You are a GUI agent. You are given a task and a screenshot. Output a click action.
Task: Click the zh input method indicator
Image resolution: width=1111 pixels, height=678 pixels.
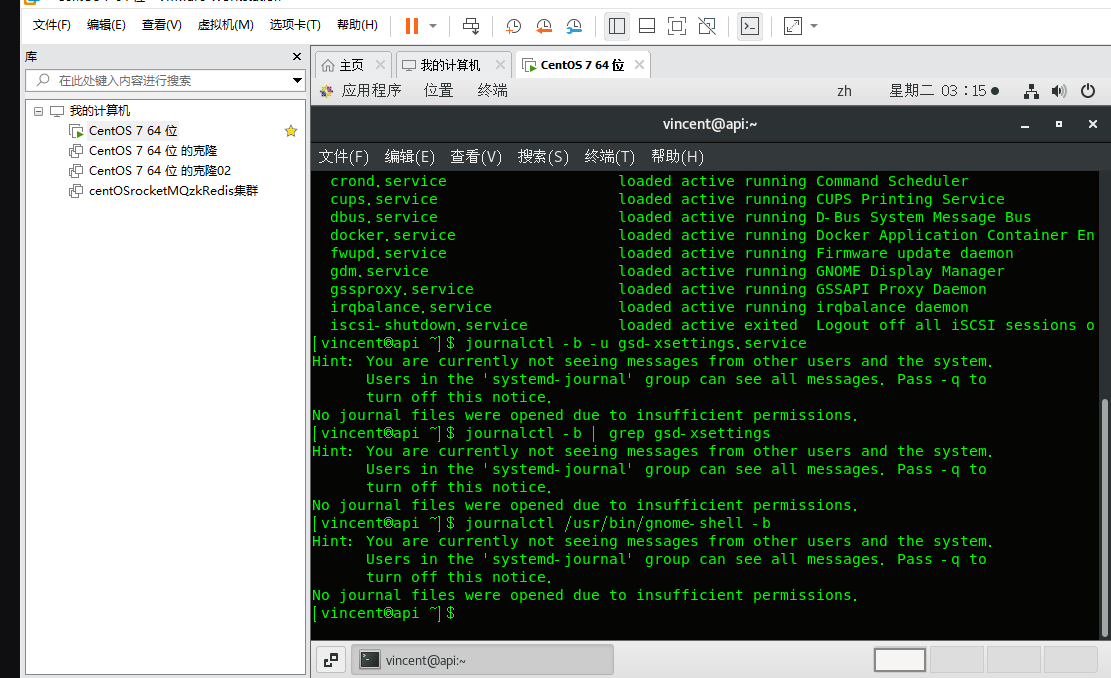pyautogui.click(x=844, y=91)
